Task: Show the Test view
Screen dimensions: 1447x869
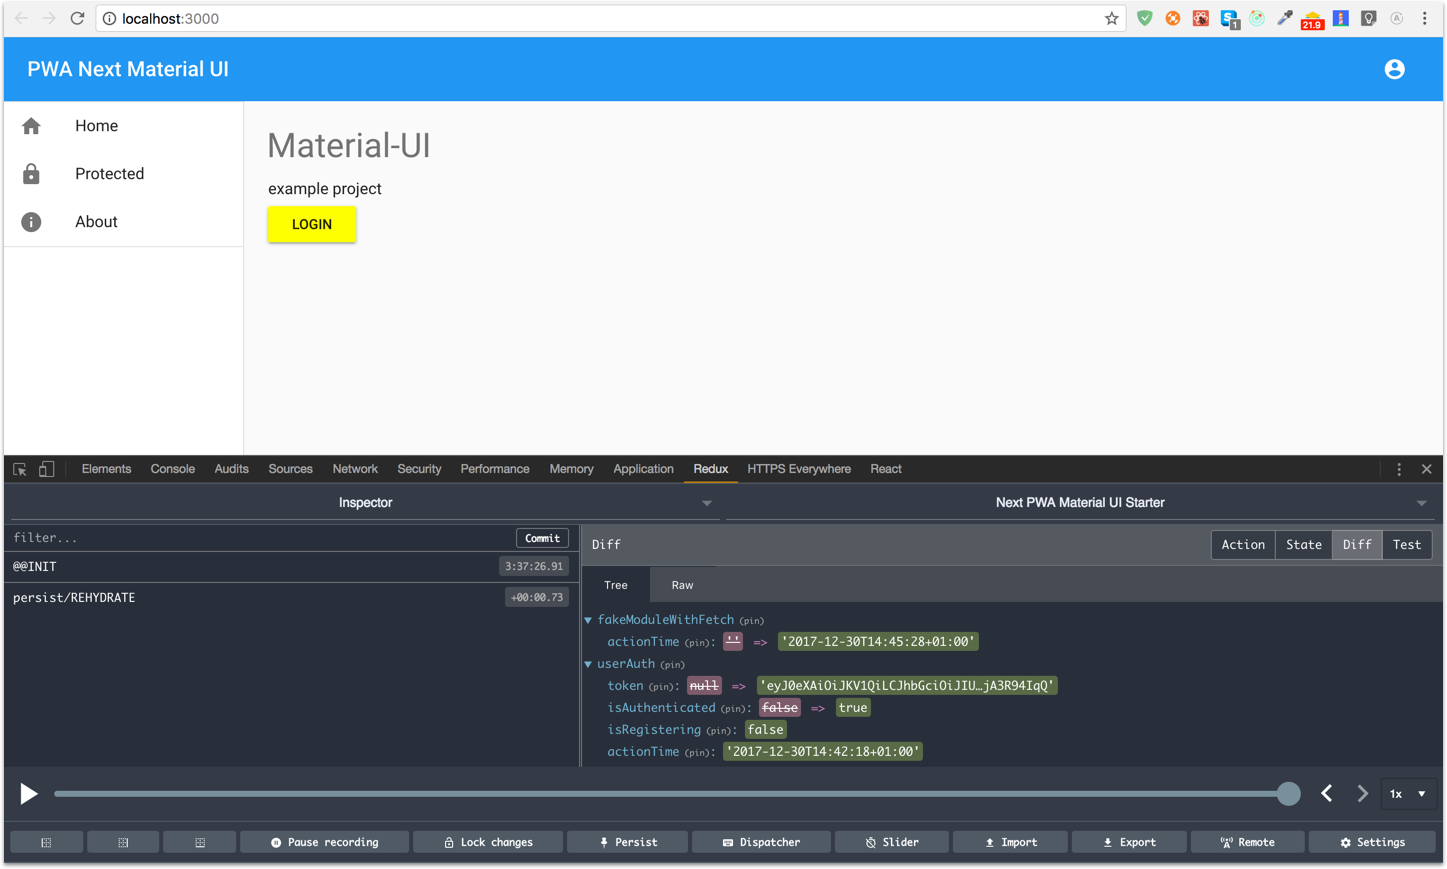Action: click(x=1407, y=545)
